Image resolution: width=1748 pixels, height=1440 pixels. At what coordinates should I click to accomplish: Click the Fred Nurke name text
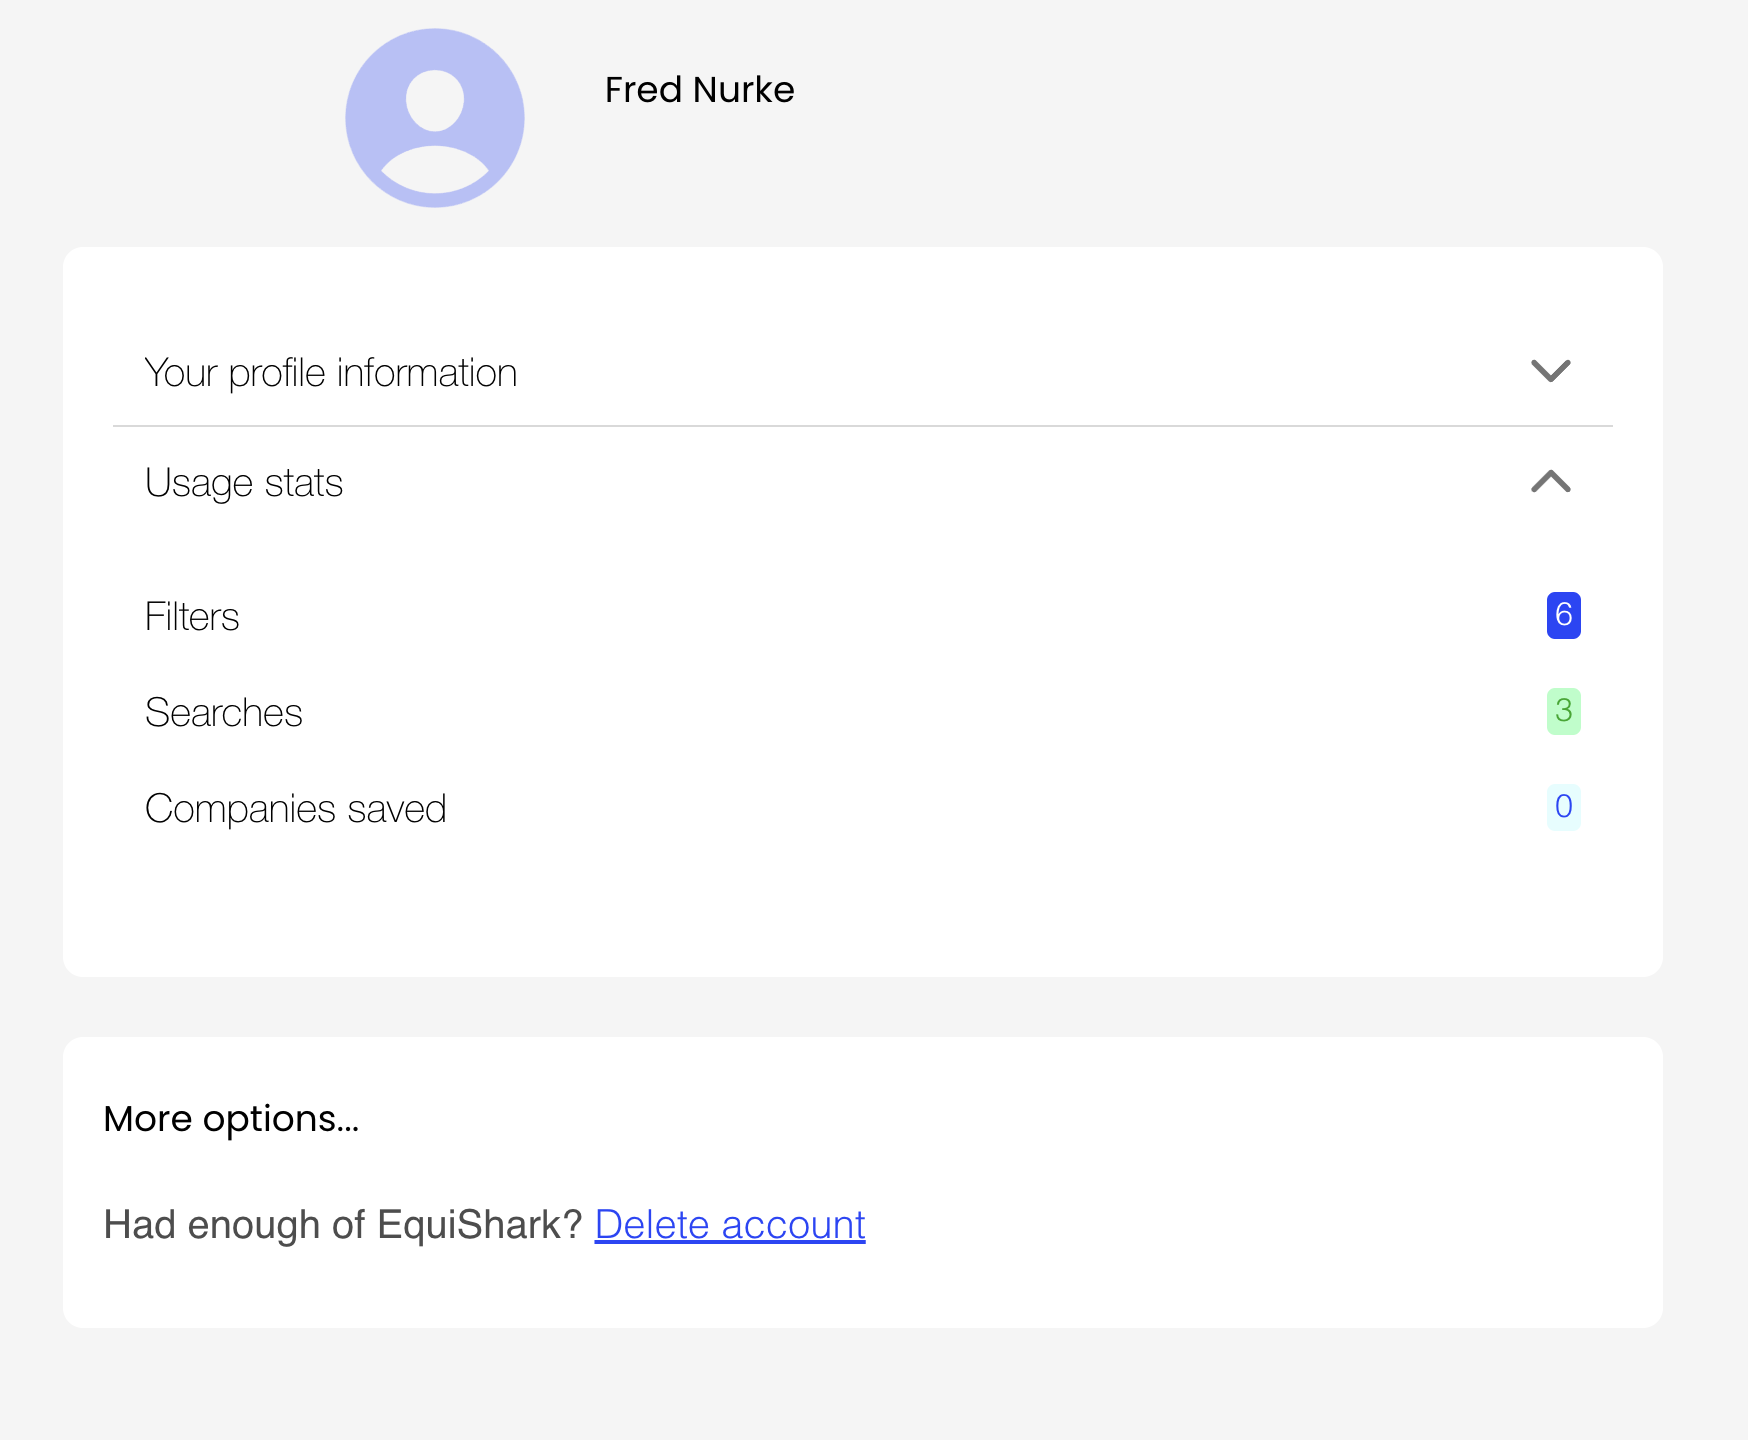click(x=699, y=89)
